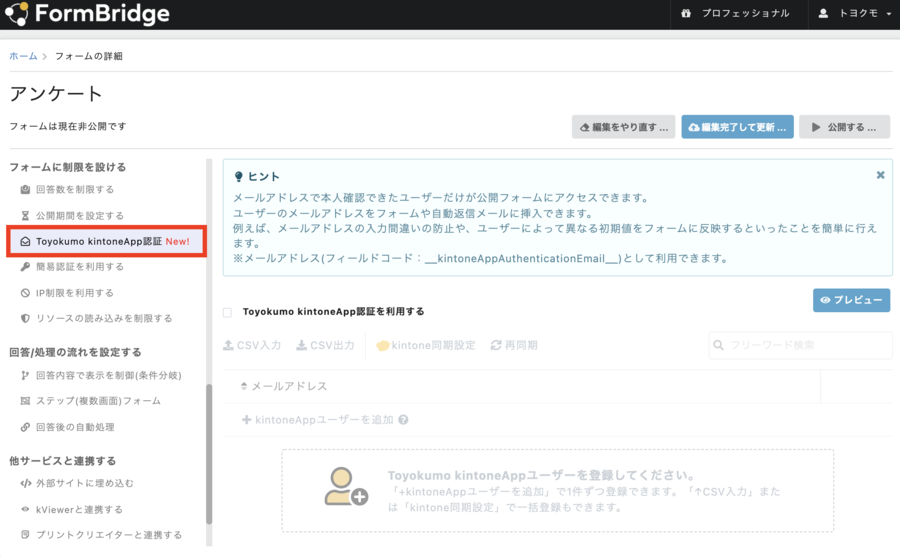Open kintone同期設定
The width and height of the screenshot is (900, 556).
pos(426,345)
